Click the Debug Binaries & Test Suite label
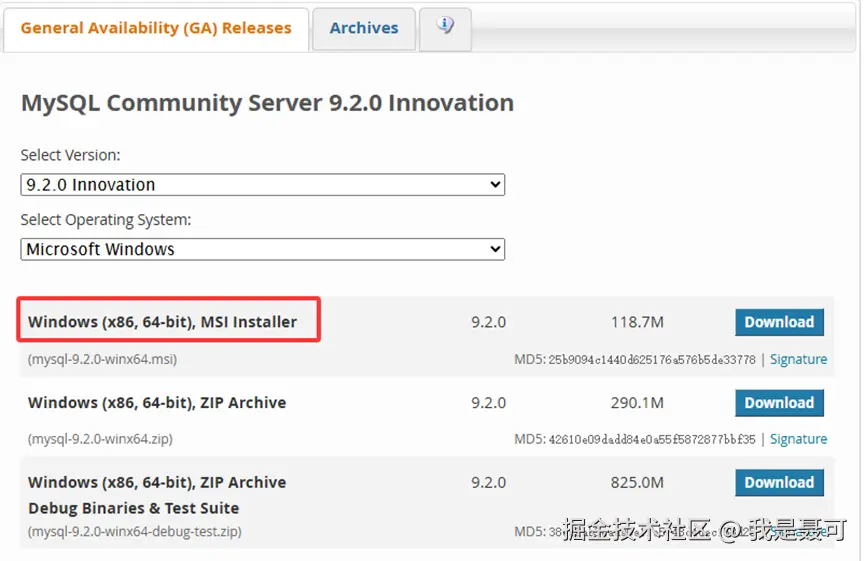865x561 pixels. tap(134, 508)
